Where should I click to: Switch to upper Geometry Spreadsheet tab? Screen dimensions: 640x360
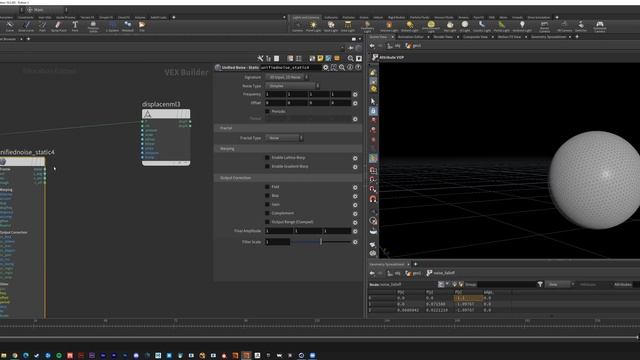coord(549,37)
